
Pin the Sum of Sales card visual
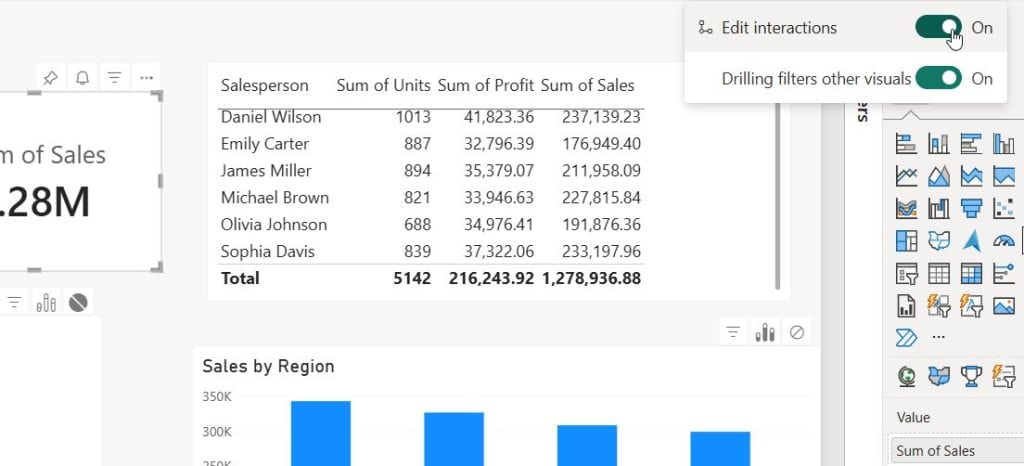pyautogui.click(x=50, y=78)
